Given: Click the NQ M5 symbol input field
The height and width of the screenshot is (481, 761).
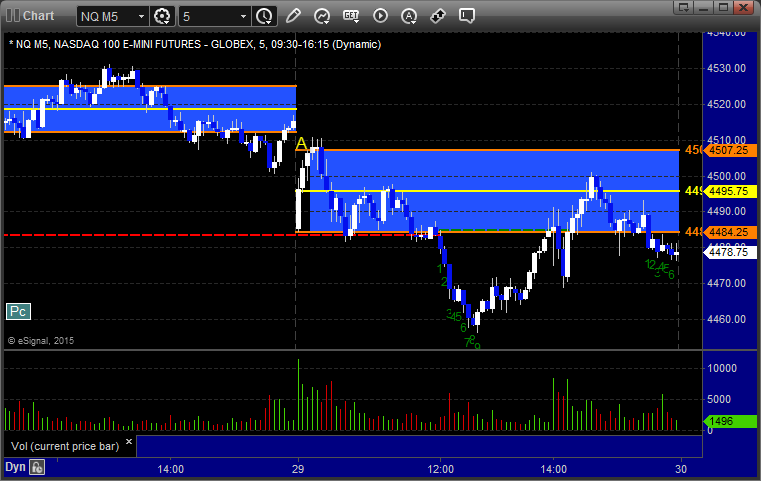Looking at the screenshot, I should (113, 17).
